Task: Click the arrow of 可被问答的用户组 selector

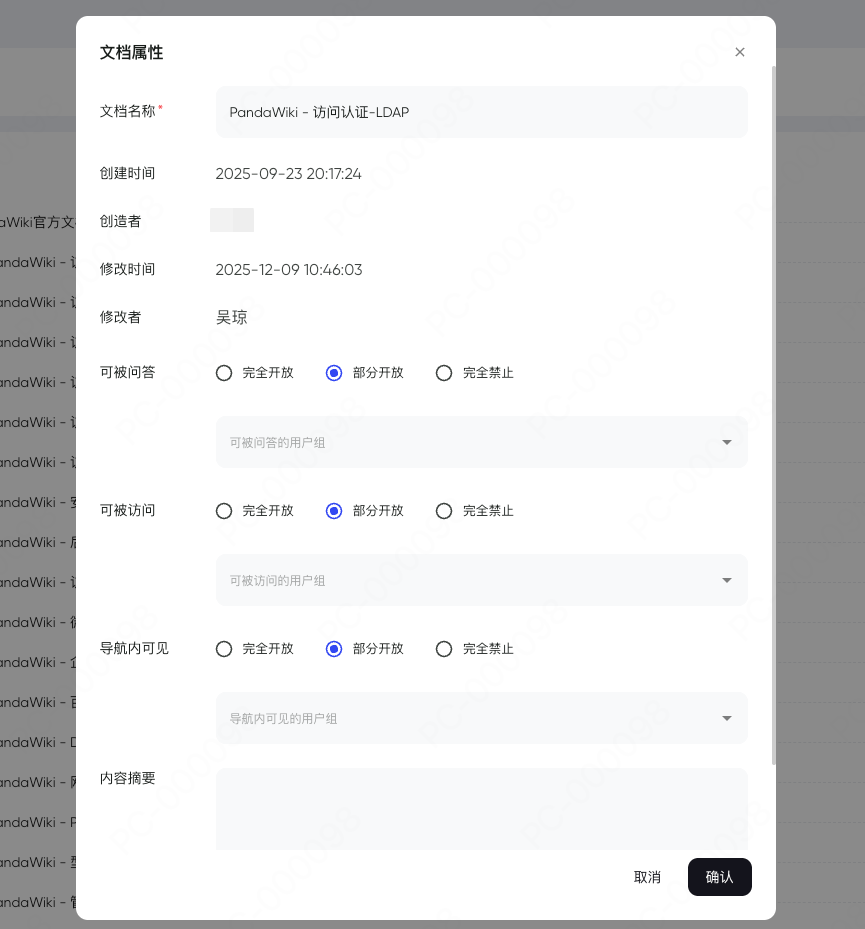Action: click(727, 443)
